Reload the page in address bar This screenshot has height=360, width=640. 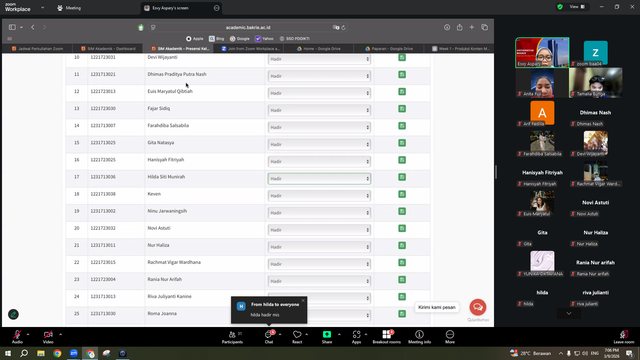click(344, 27)
